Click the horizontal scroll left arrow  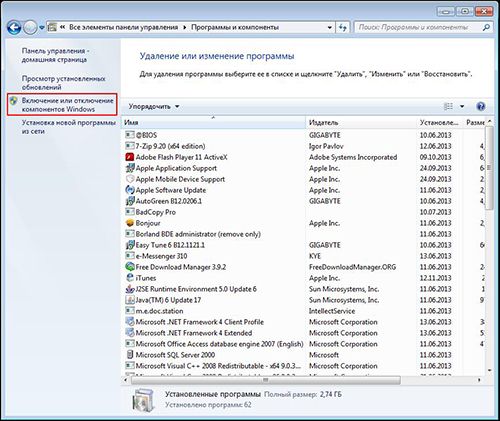pyautogui.click(x=126, y=380)
